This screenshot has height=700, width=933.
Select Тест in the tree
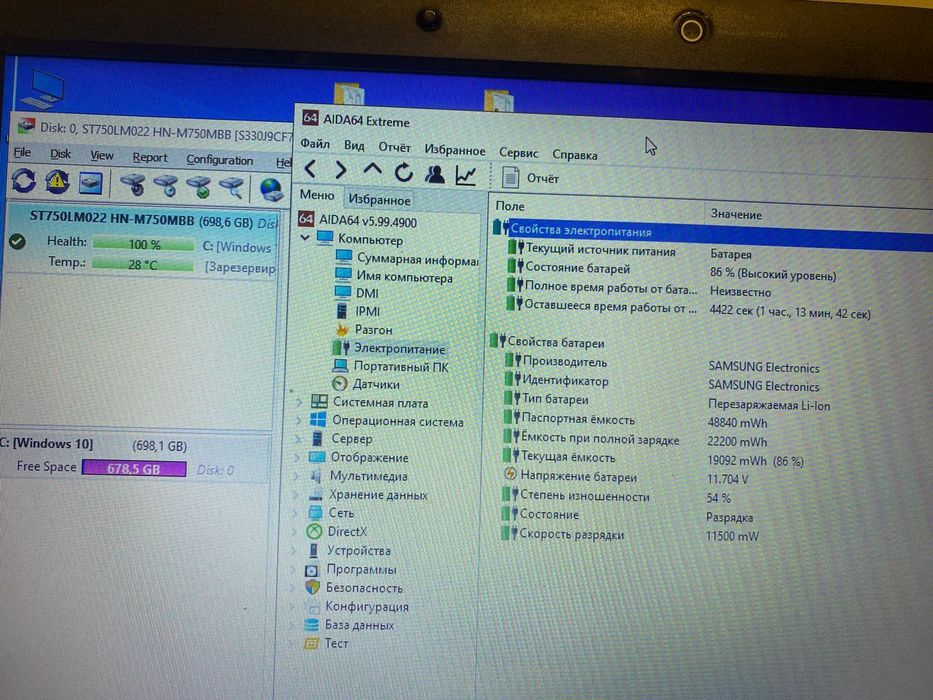325,643
